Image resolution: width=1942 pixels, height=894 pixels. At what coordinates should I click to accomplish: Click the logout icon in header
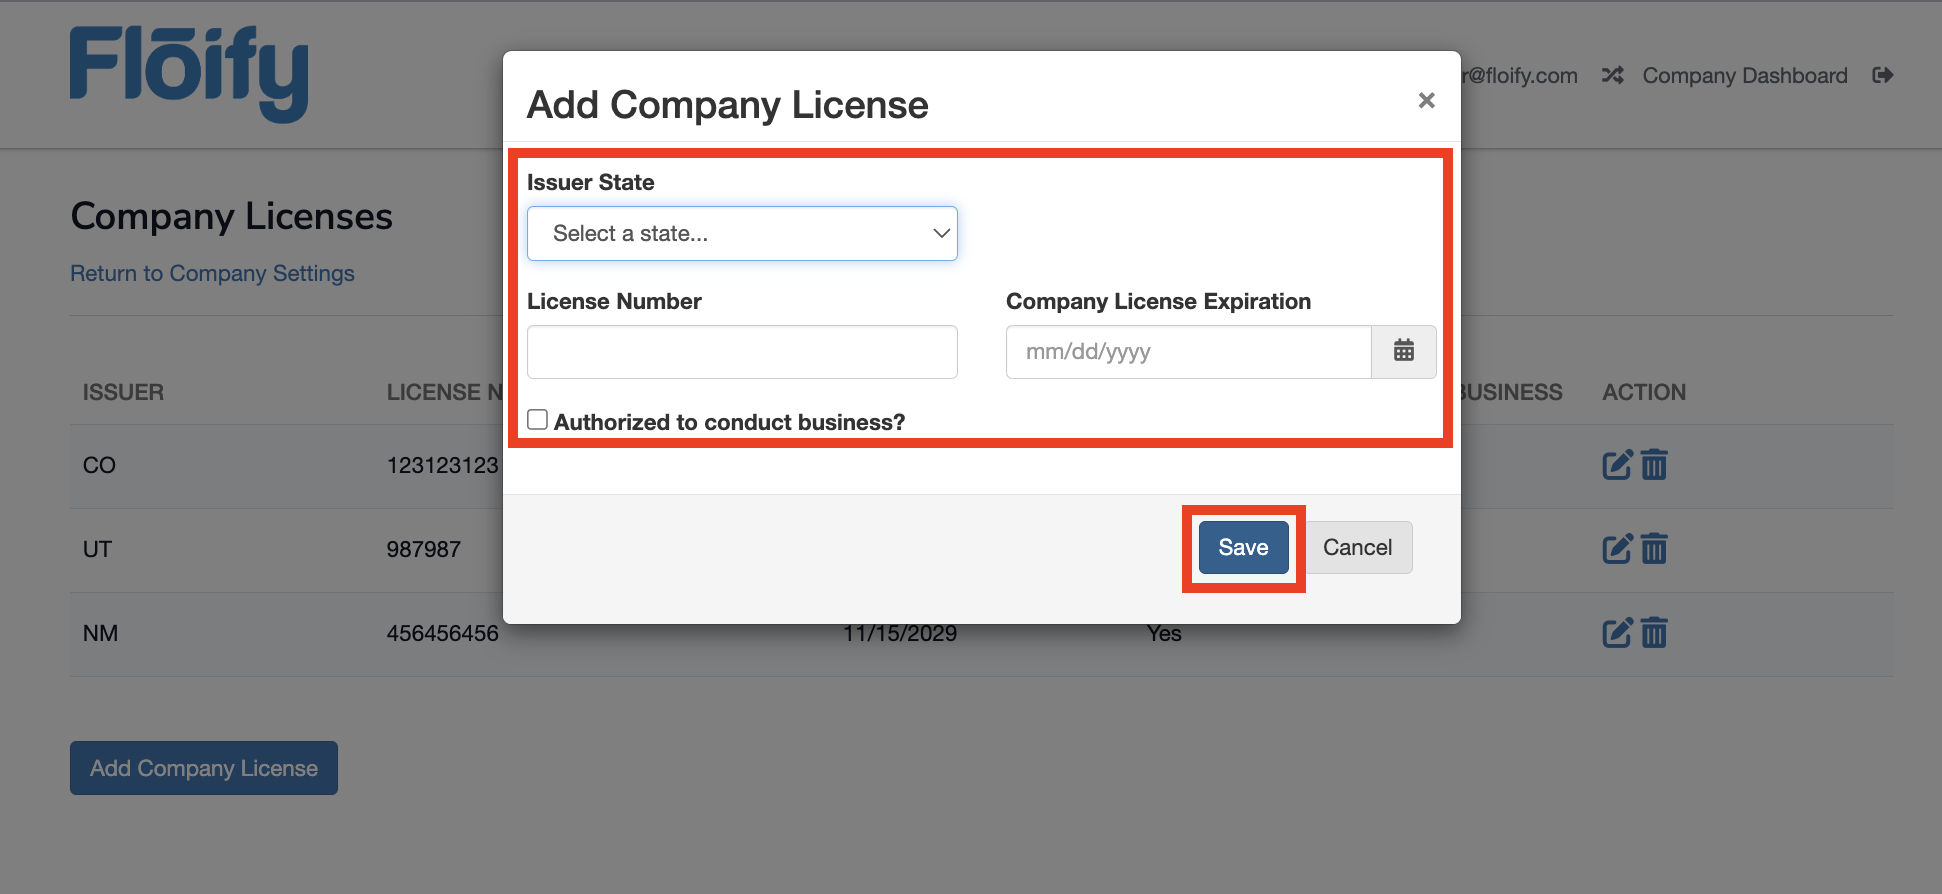(x=1882, y=76)
